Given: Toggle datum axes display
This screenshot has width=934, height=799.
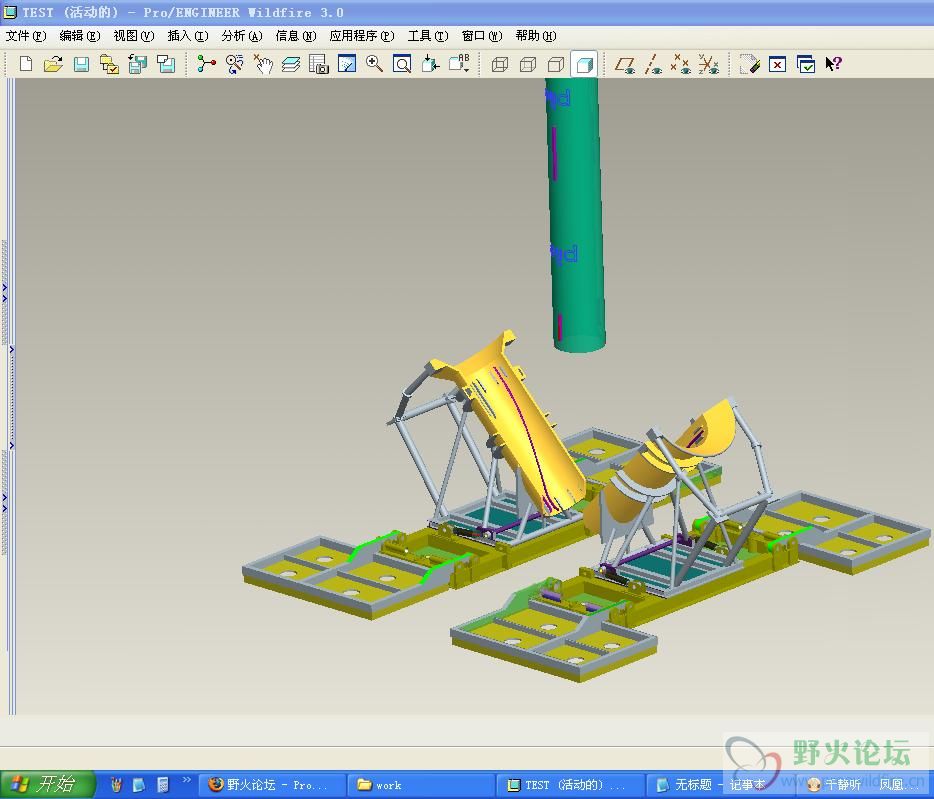Looking at the screenshot, I should coord(653,64).
